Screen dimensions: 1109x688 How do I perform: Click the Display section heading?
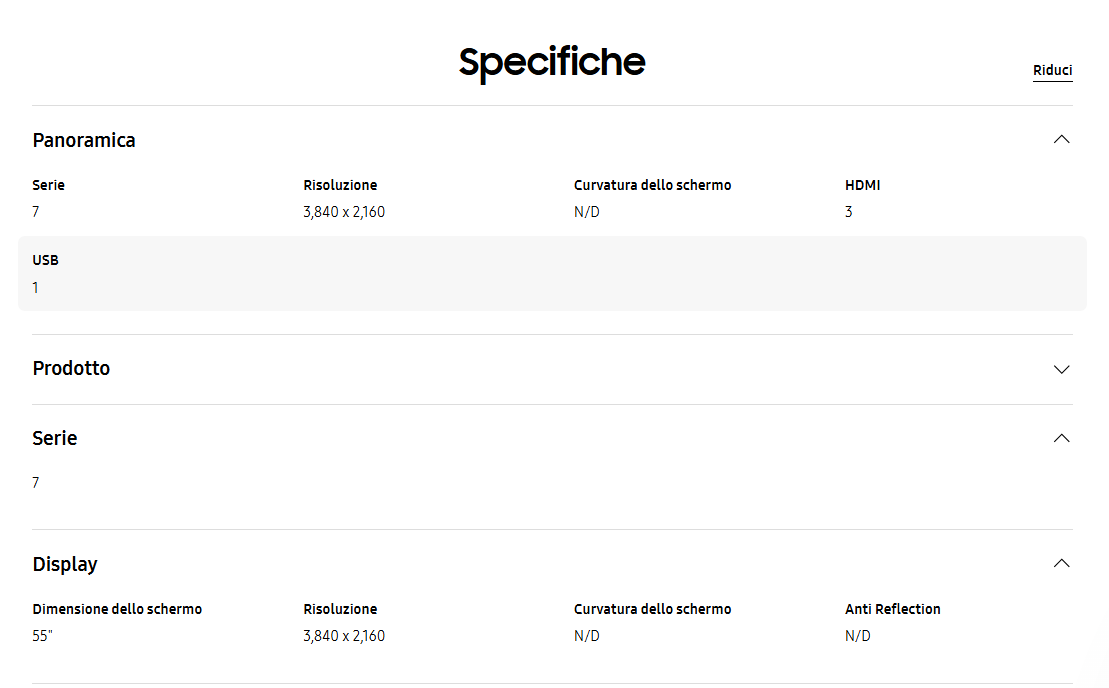point(65,564)
